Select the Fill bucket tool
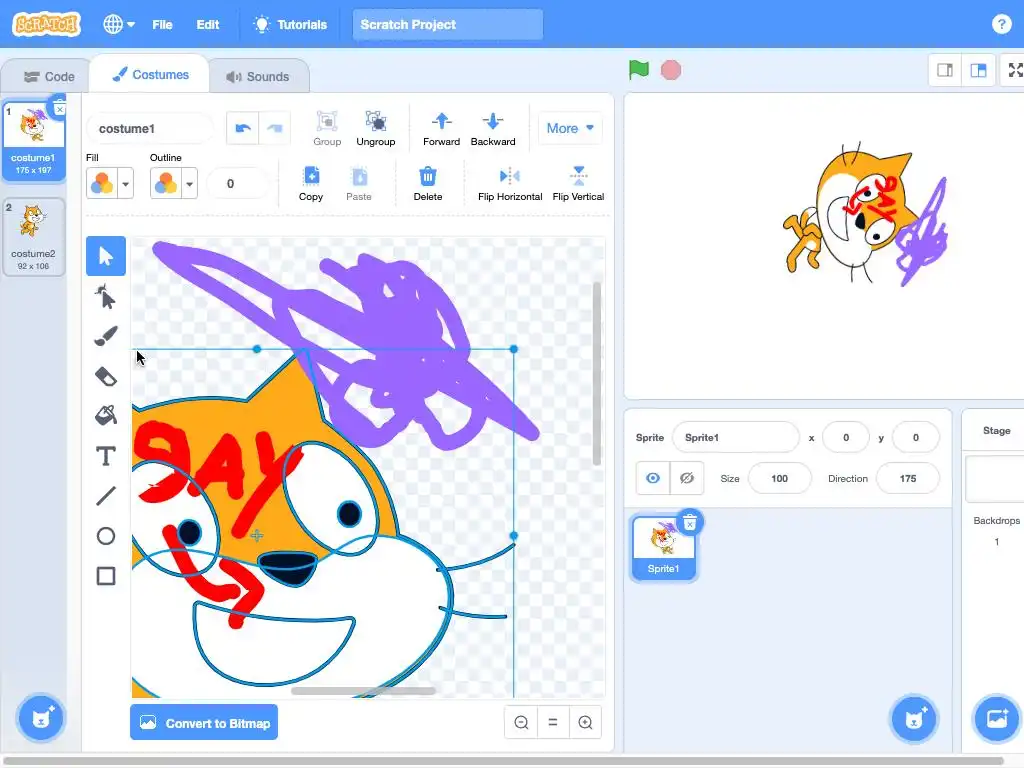The image size is (1024, 768). click(106, 416)
